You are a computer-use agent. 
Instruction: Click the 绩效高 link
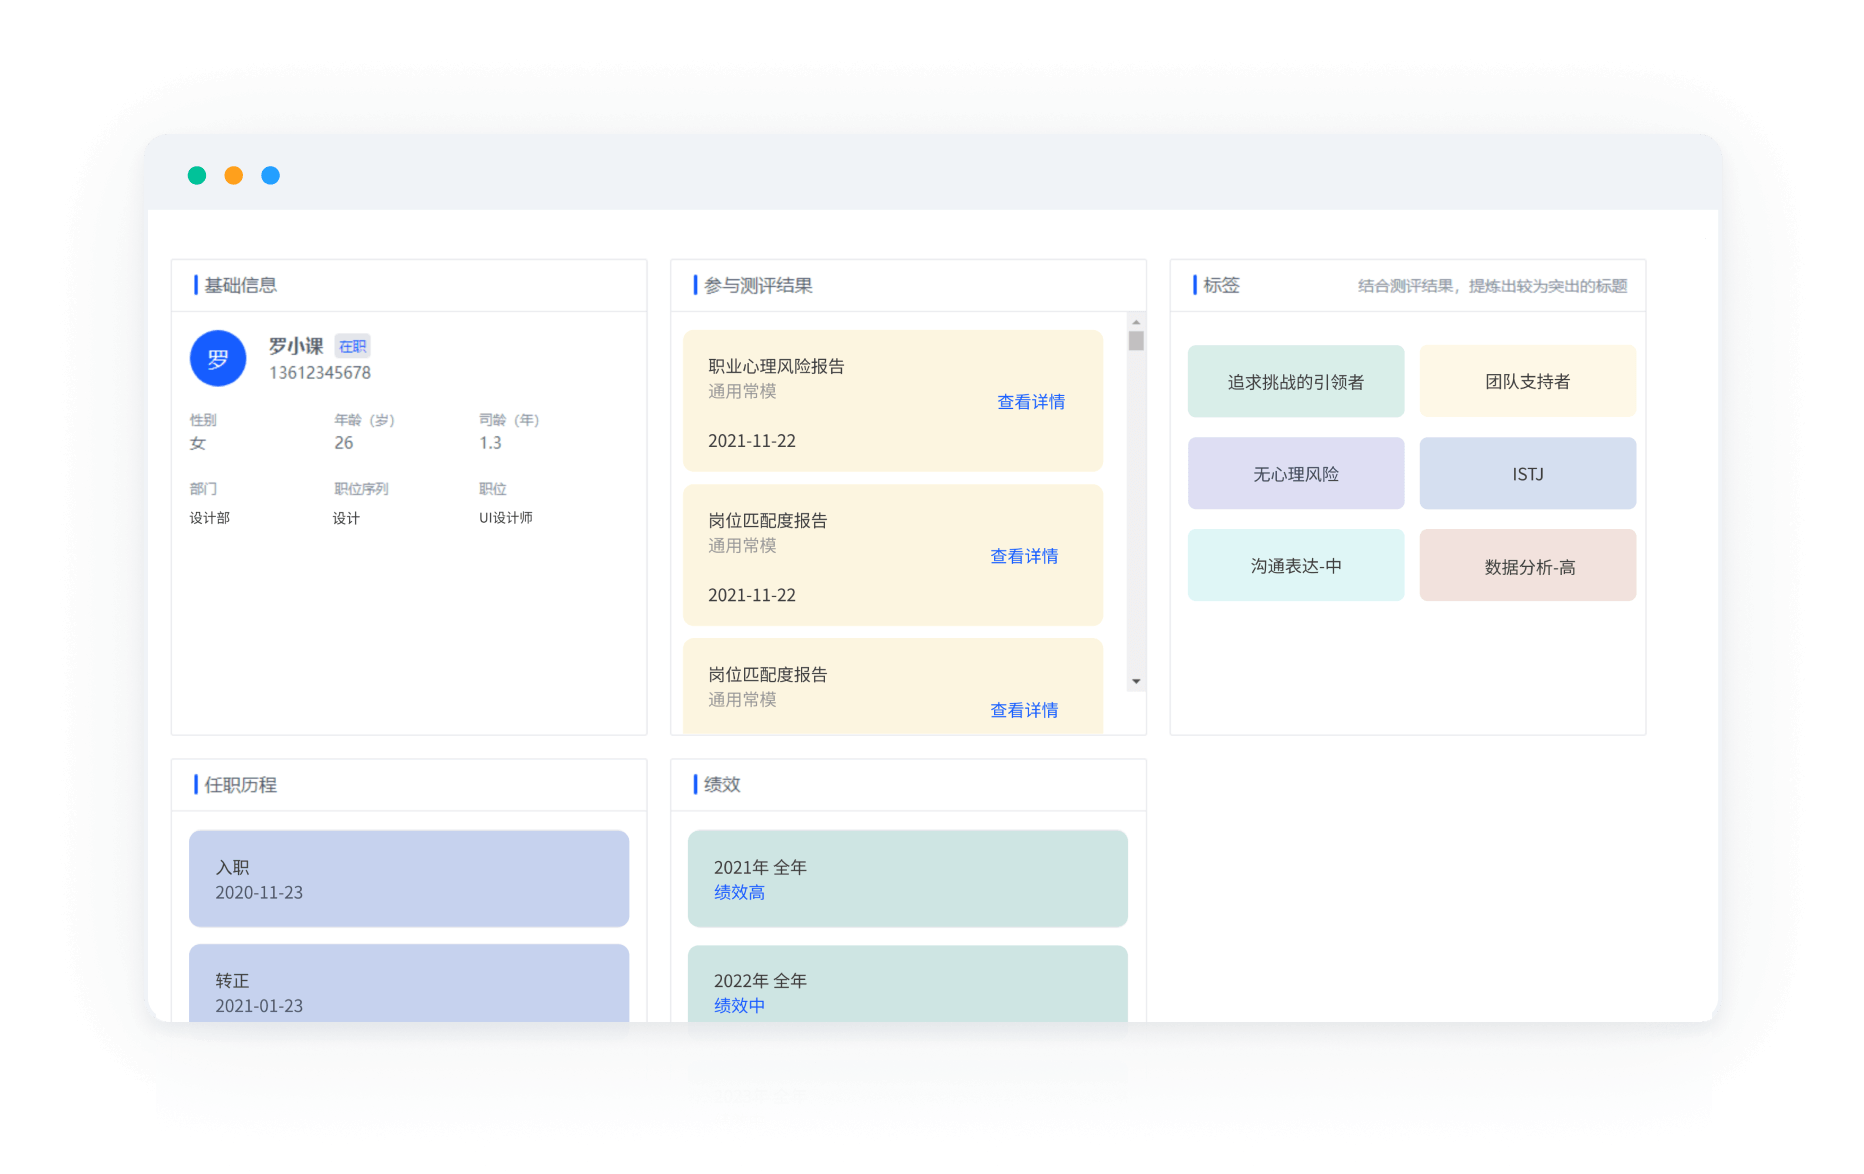pos(739,892)
